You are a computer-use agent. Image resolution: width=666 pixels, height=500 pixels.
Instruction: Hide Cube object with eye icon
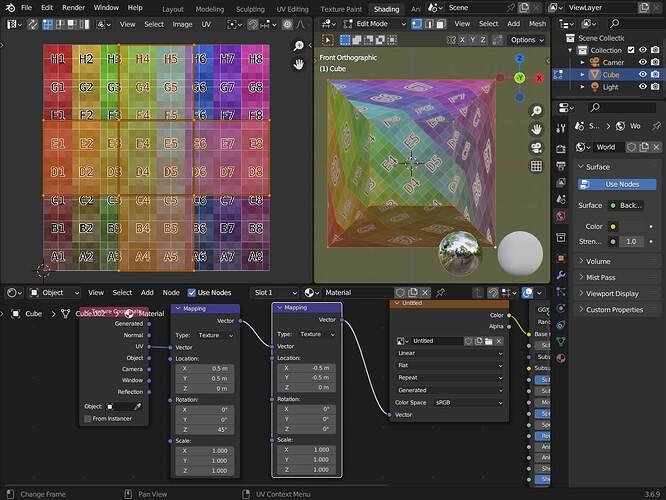click(x=643, y=74)
